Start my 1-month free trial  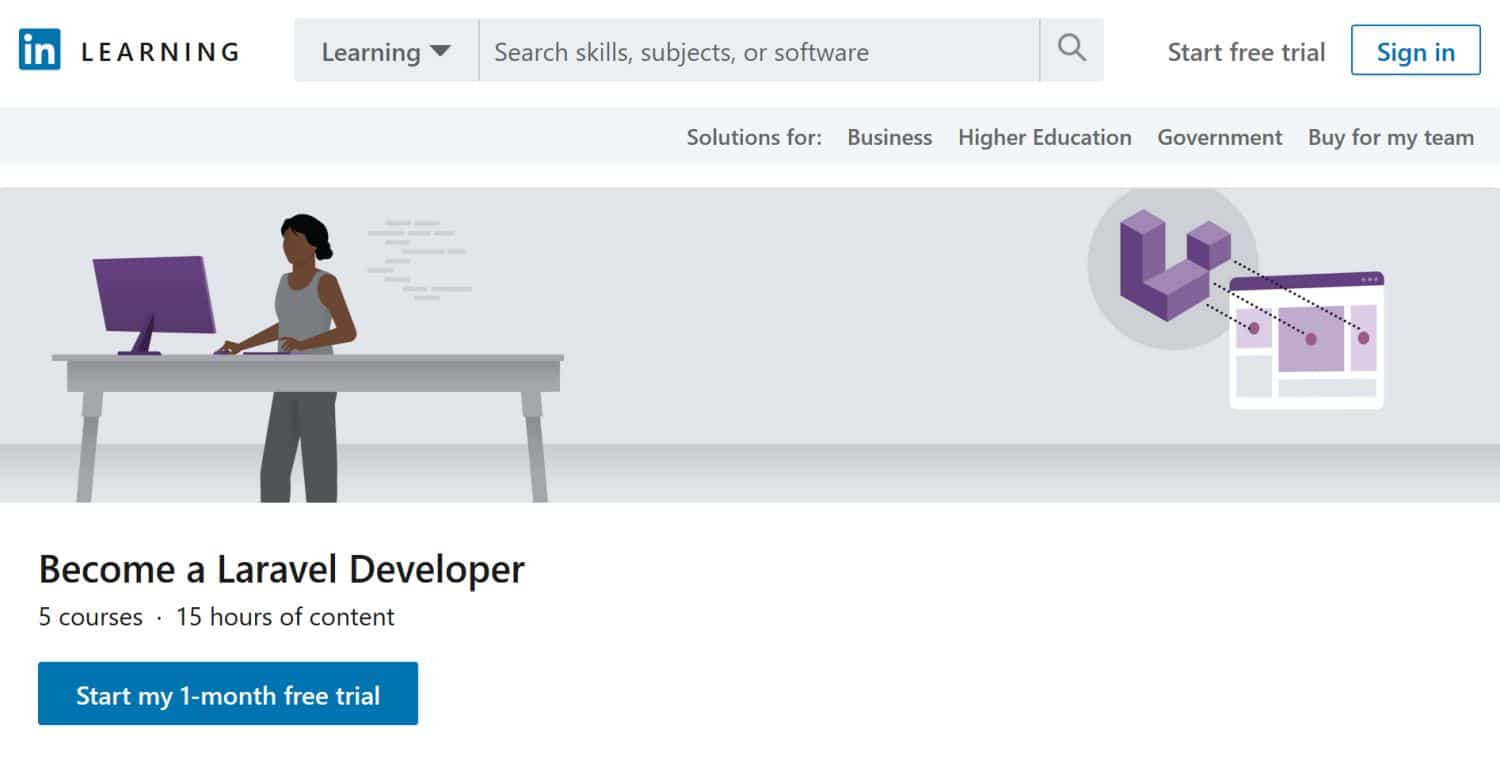pyautogui.click(x=227, y=693)
